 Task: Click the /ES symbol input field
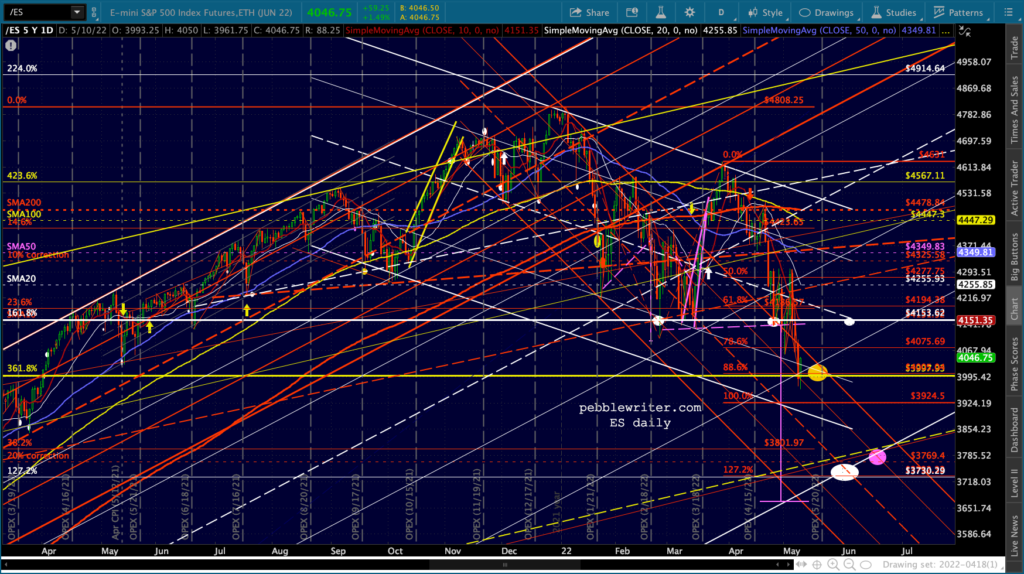click(36, 12)
